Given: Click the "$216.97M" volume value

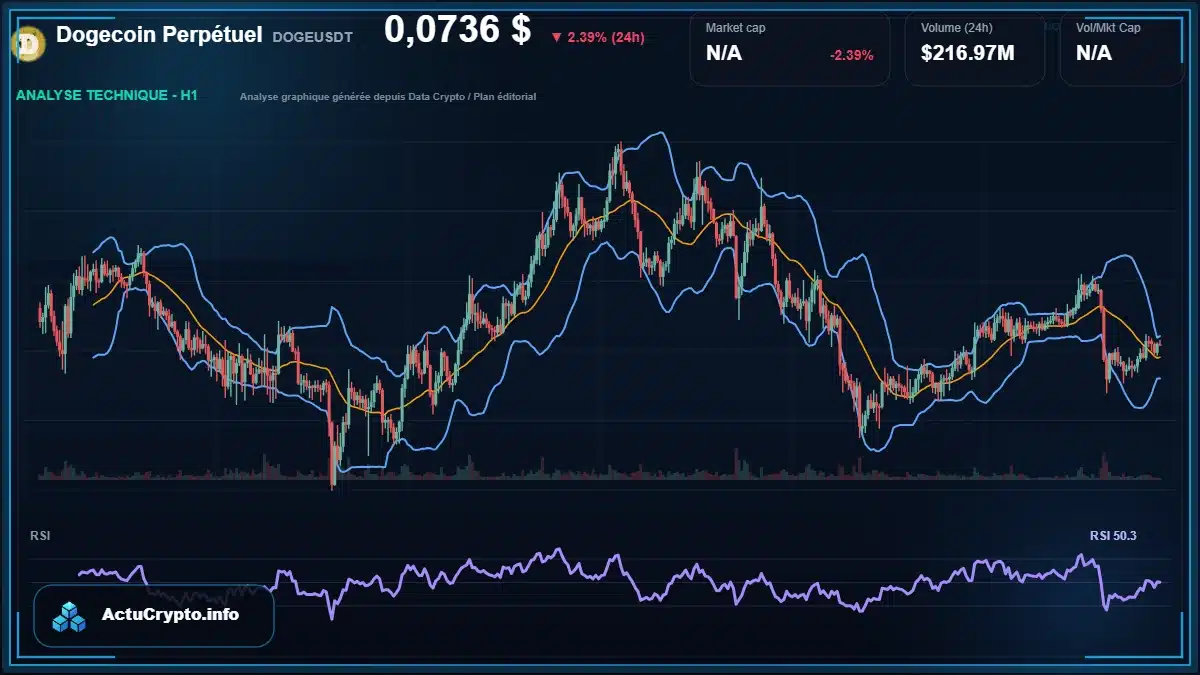Looking at the screenshot, I should (x=967, y=53).
